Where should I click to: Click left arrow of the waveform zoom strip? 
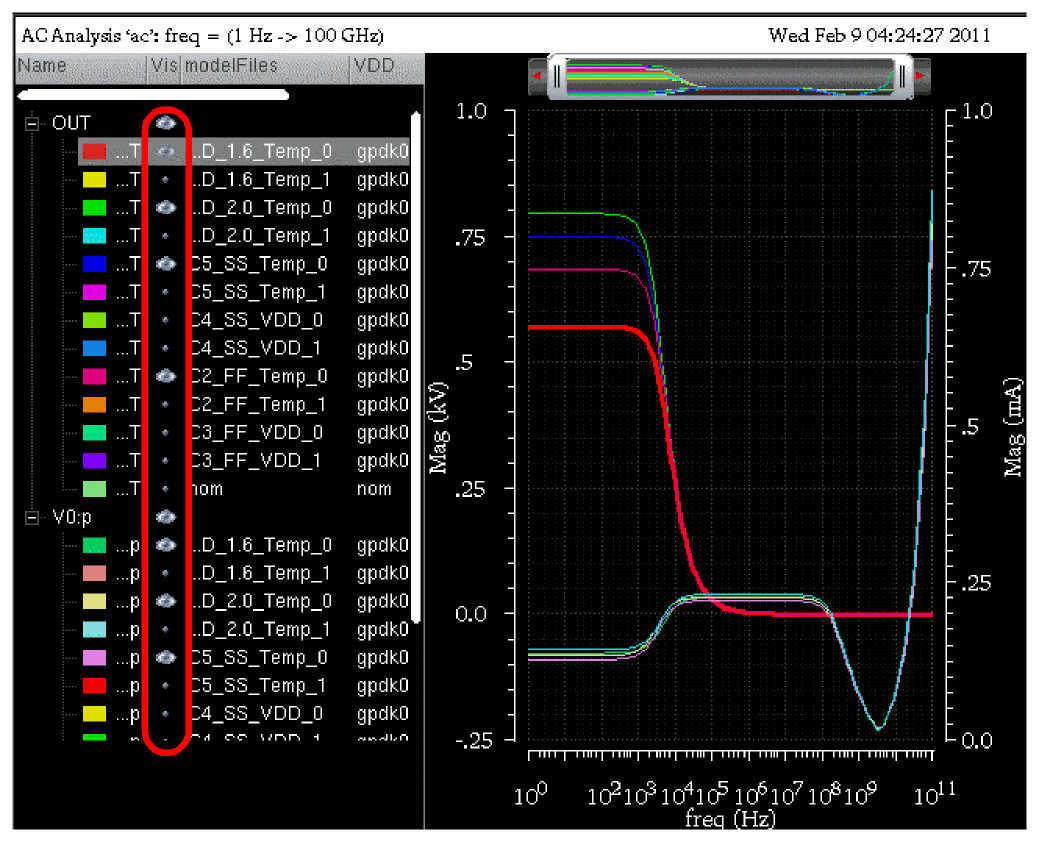(537, 76)
